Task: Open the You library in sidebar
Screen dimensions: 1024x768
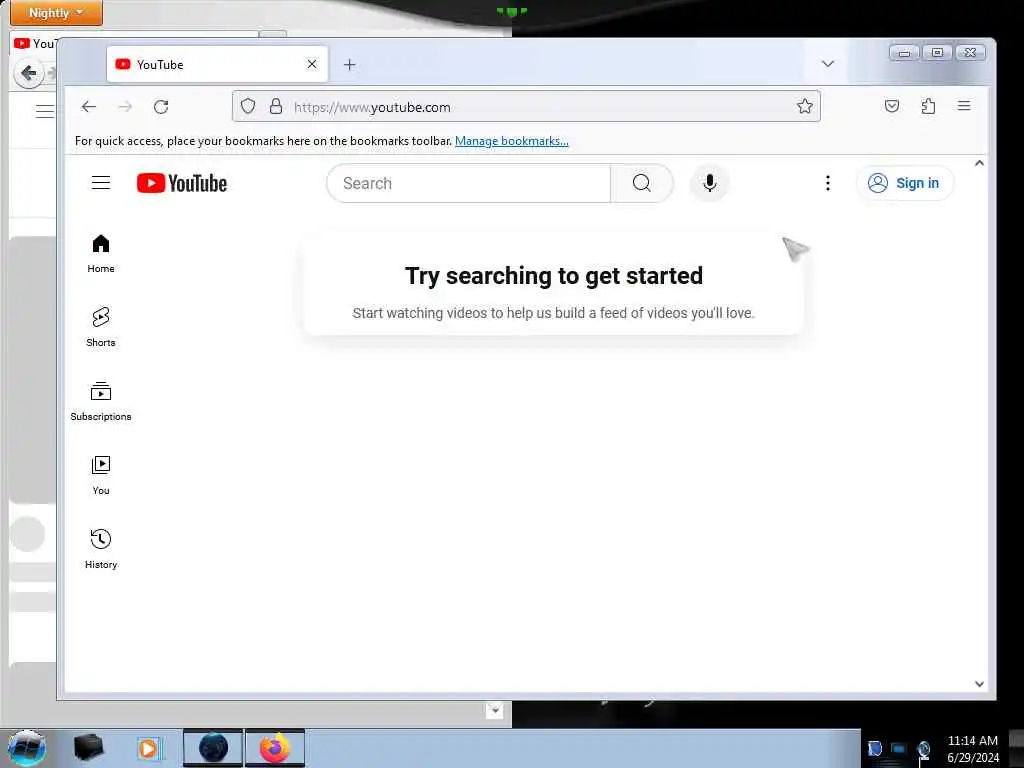Action: point(101,475)
